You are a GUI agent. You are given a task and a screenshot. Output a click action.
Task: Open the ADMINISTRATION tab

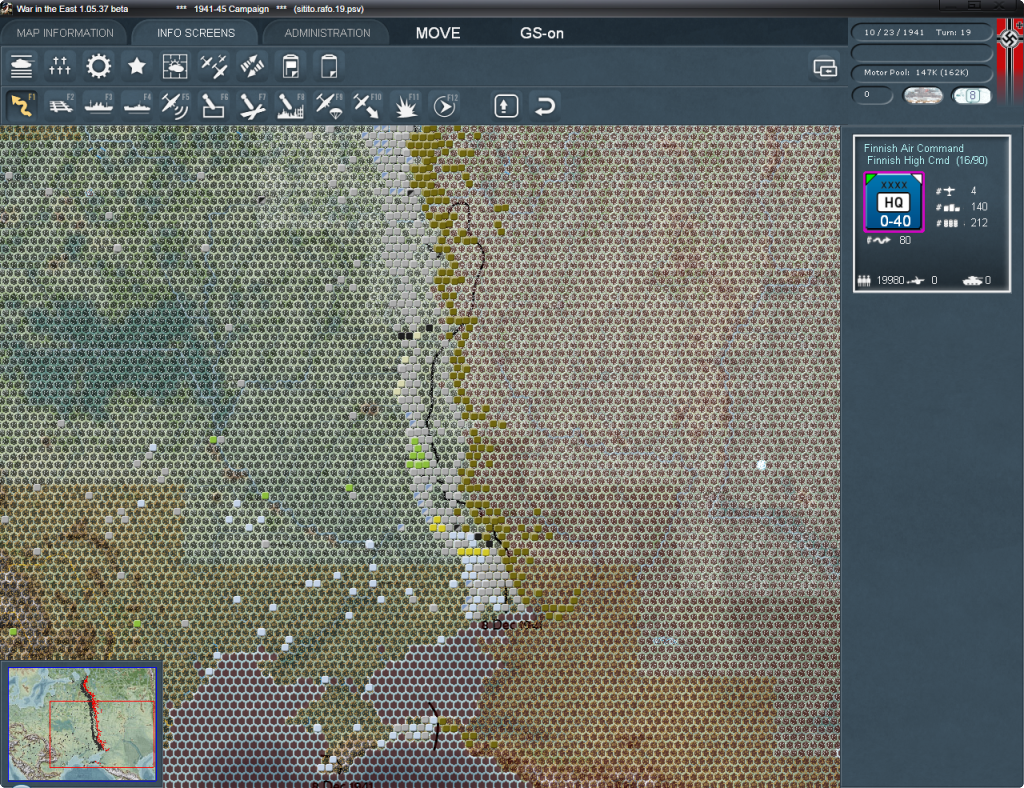tap(327, 33)
